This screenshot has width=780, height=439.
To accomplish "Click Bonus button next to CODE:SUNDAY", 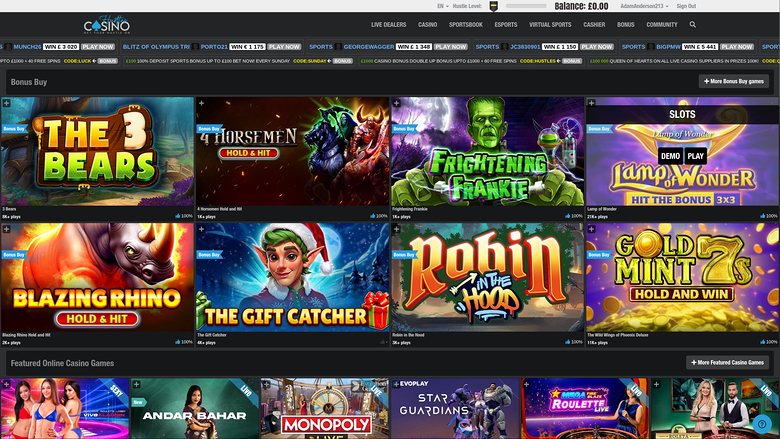I will (x=342, y=61).
